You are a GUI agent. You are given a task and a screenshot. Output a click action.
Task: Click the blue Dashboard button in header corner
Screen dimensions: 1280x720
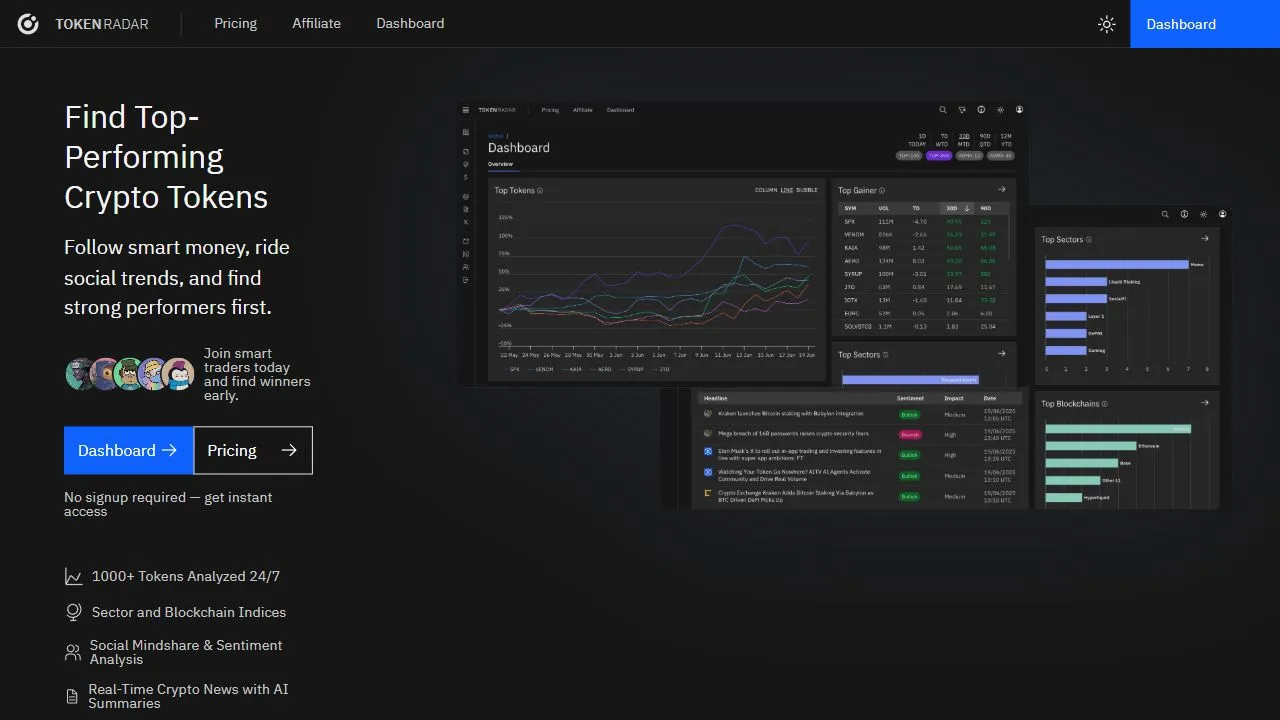pos(1205,24)
